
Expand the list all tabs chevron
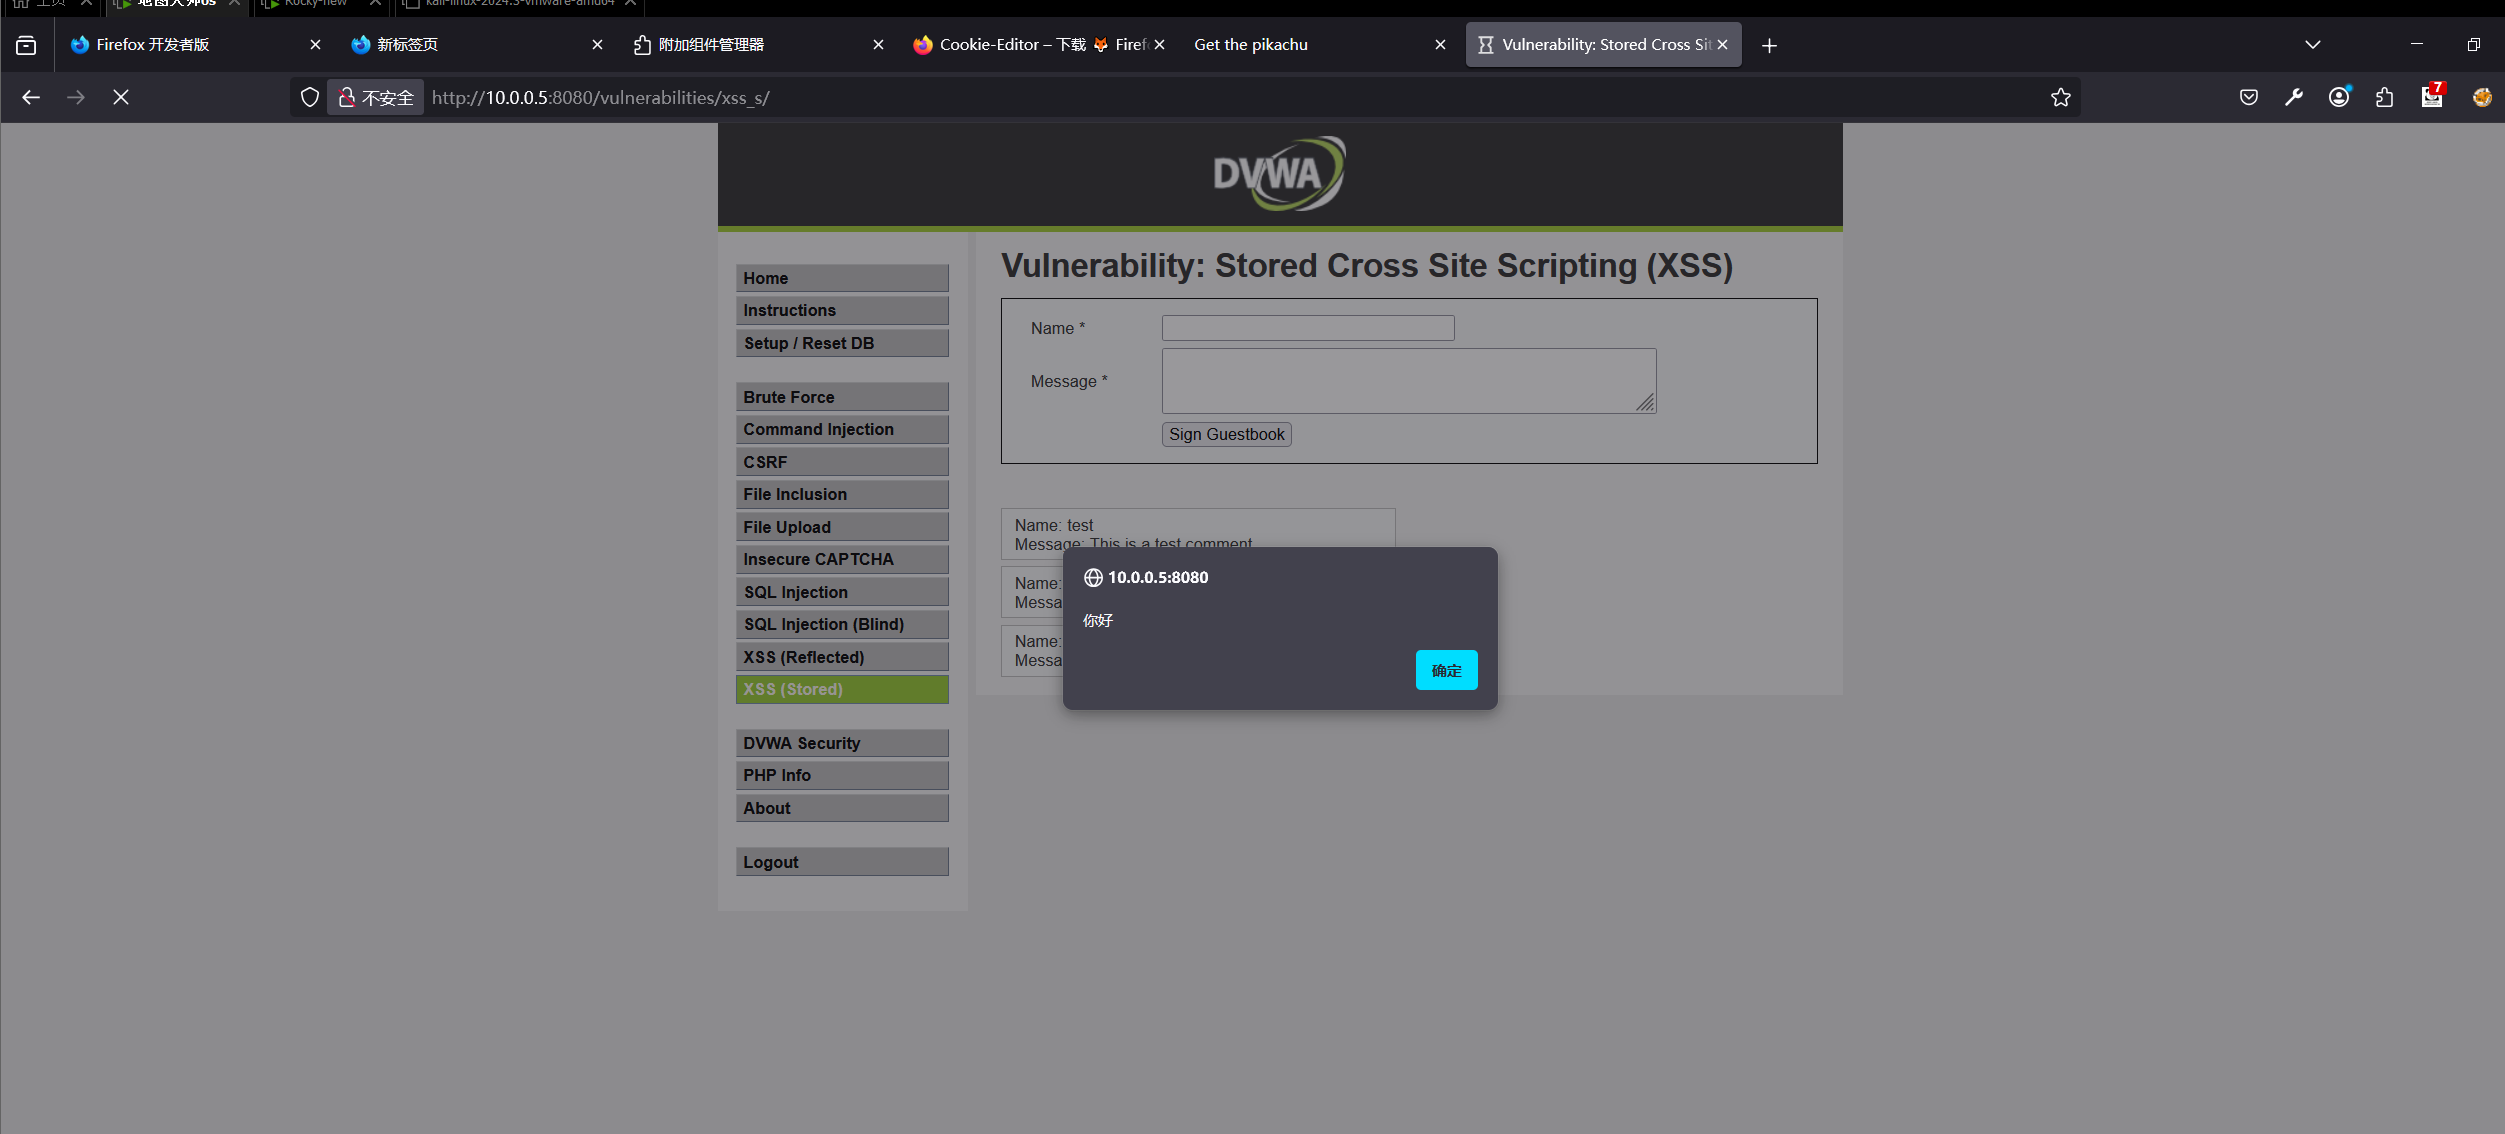tap(2312, 45)
